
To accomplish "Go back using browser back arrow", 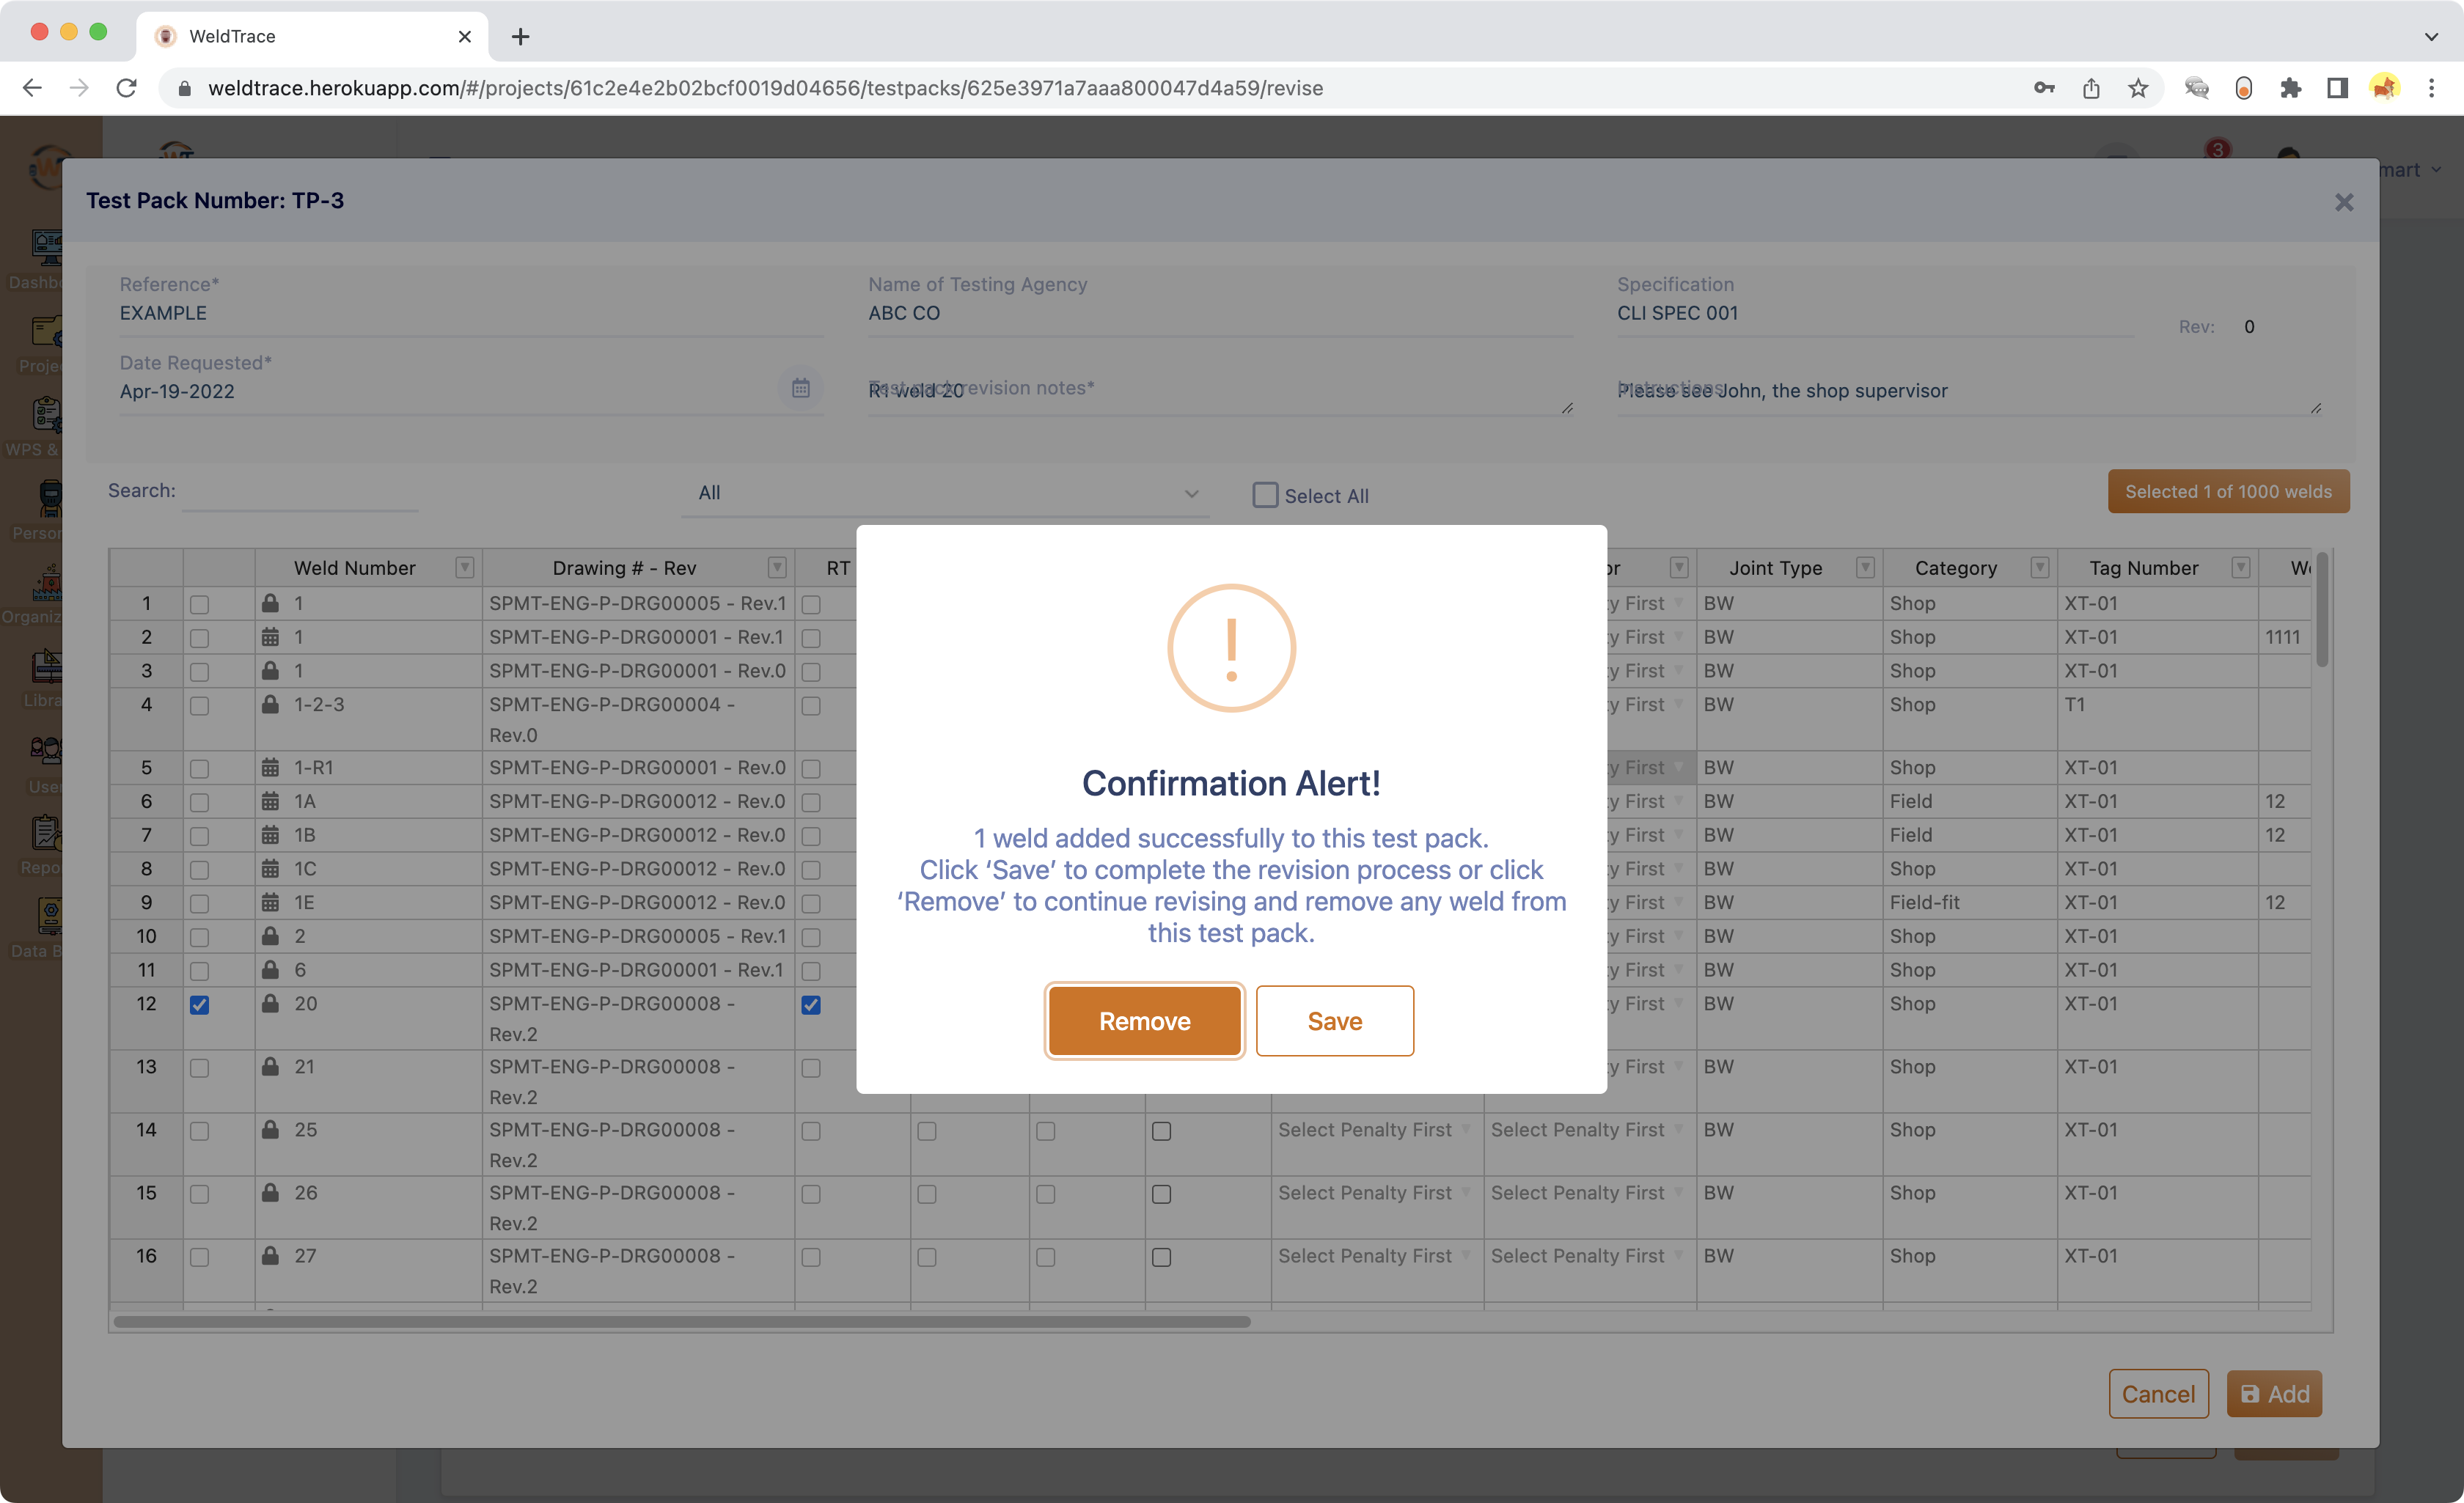I will tap(32, 88).
